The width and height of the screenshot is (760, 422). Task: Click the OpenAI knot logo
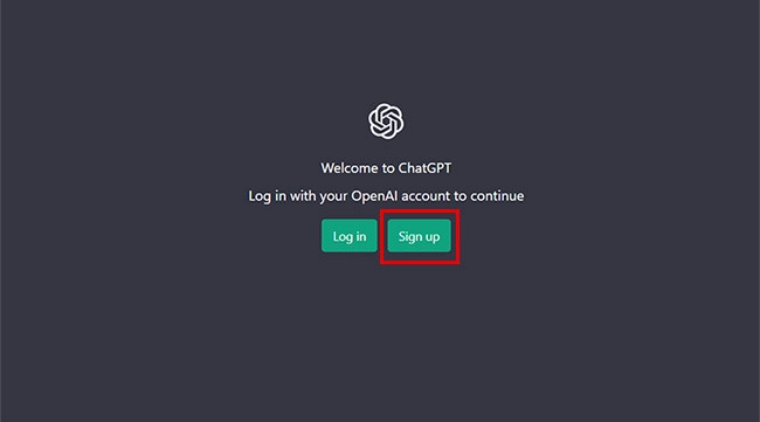pyautogui.click(x=386, y=121)
